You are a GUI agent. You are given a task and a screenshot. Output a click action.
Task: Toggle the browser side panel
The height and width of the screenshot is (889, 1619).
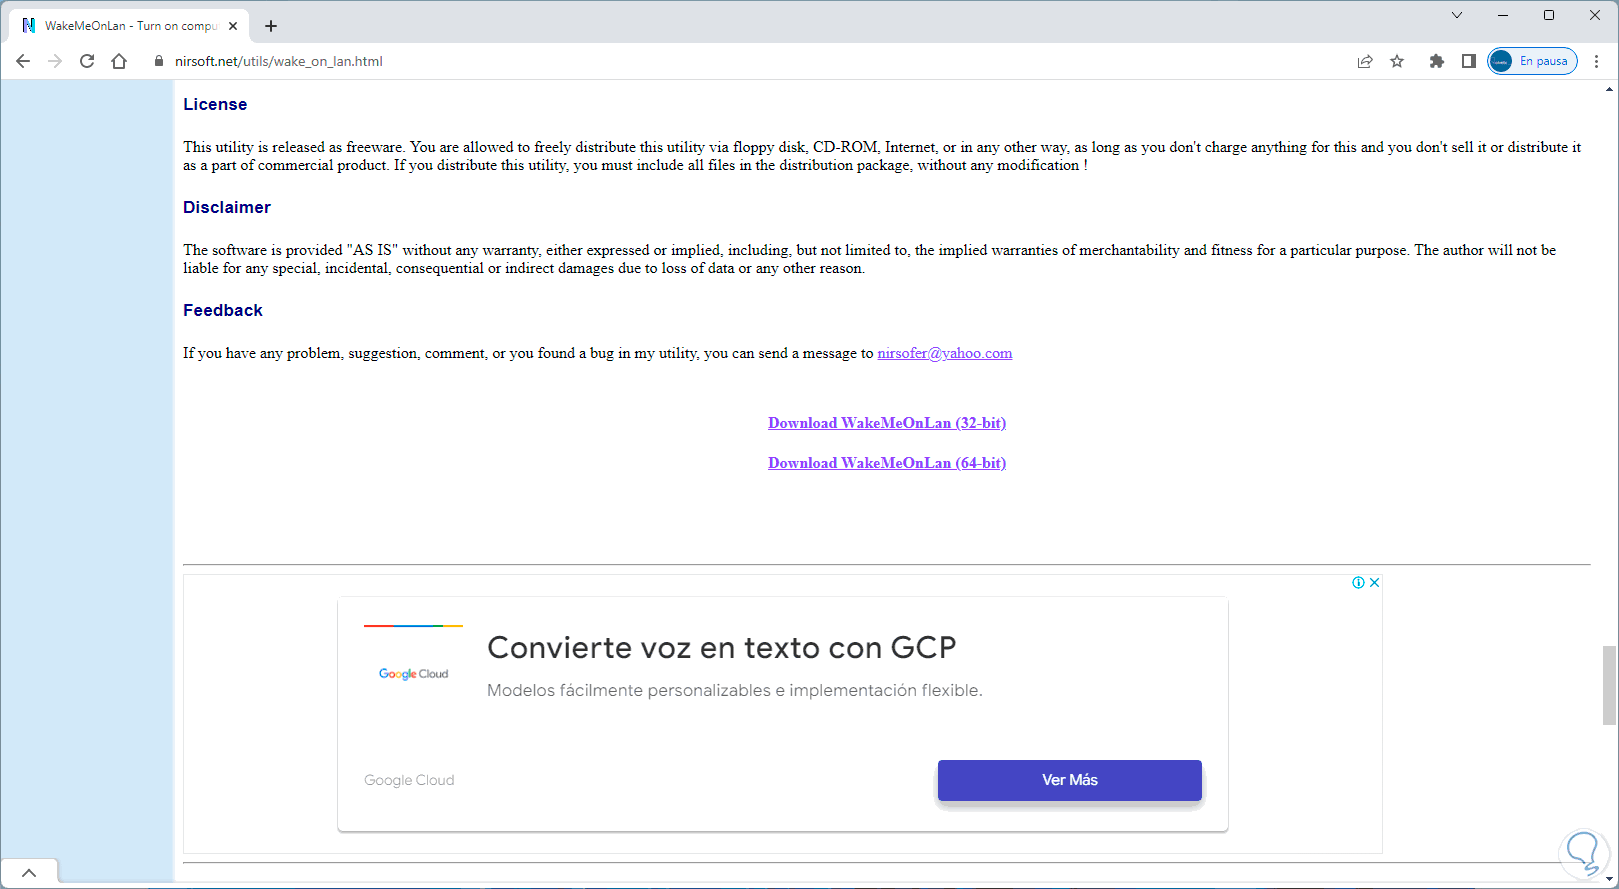pos(1468,61)
